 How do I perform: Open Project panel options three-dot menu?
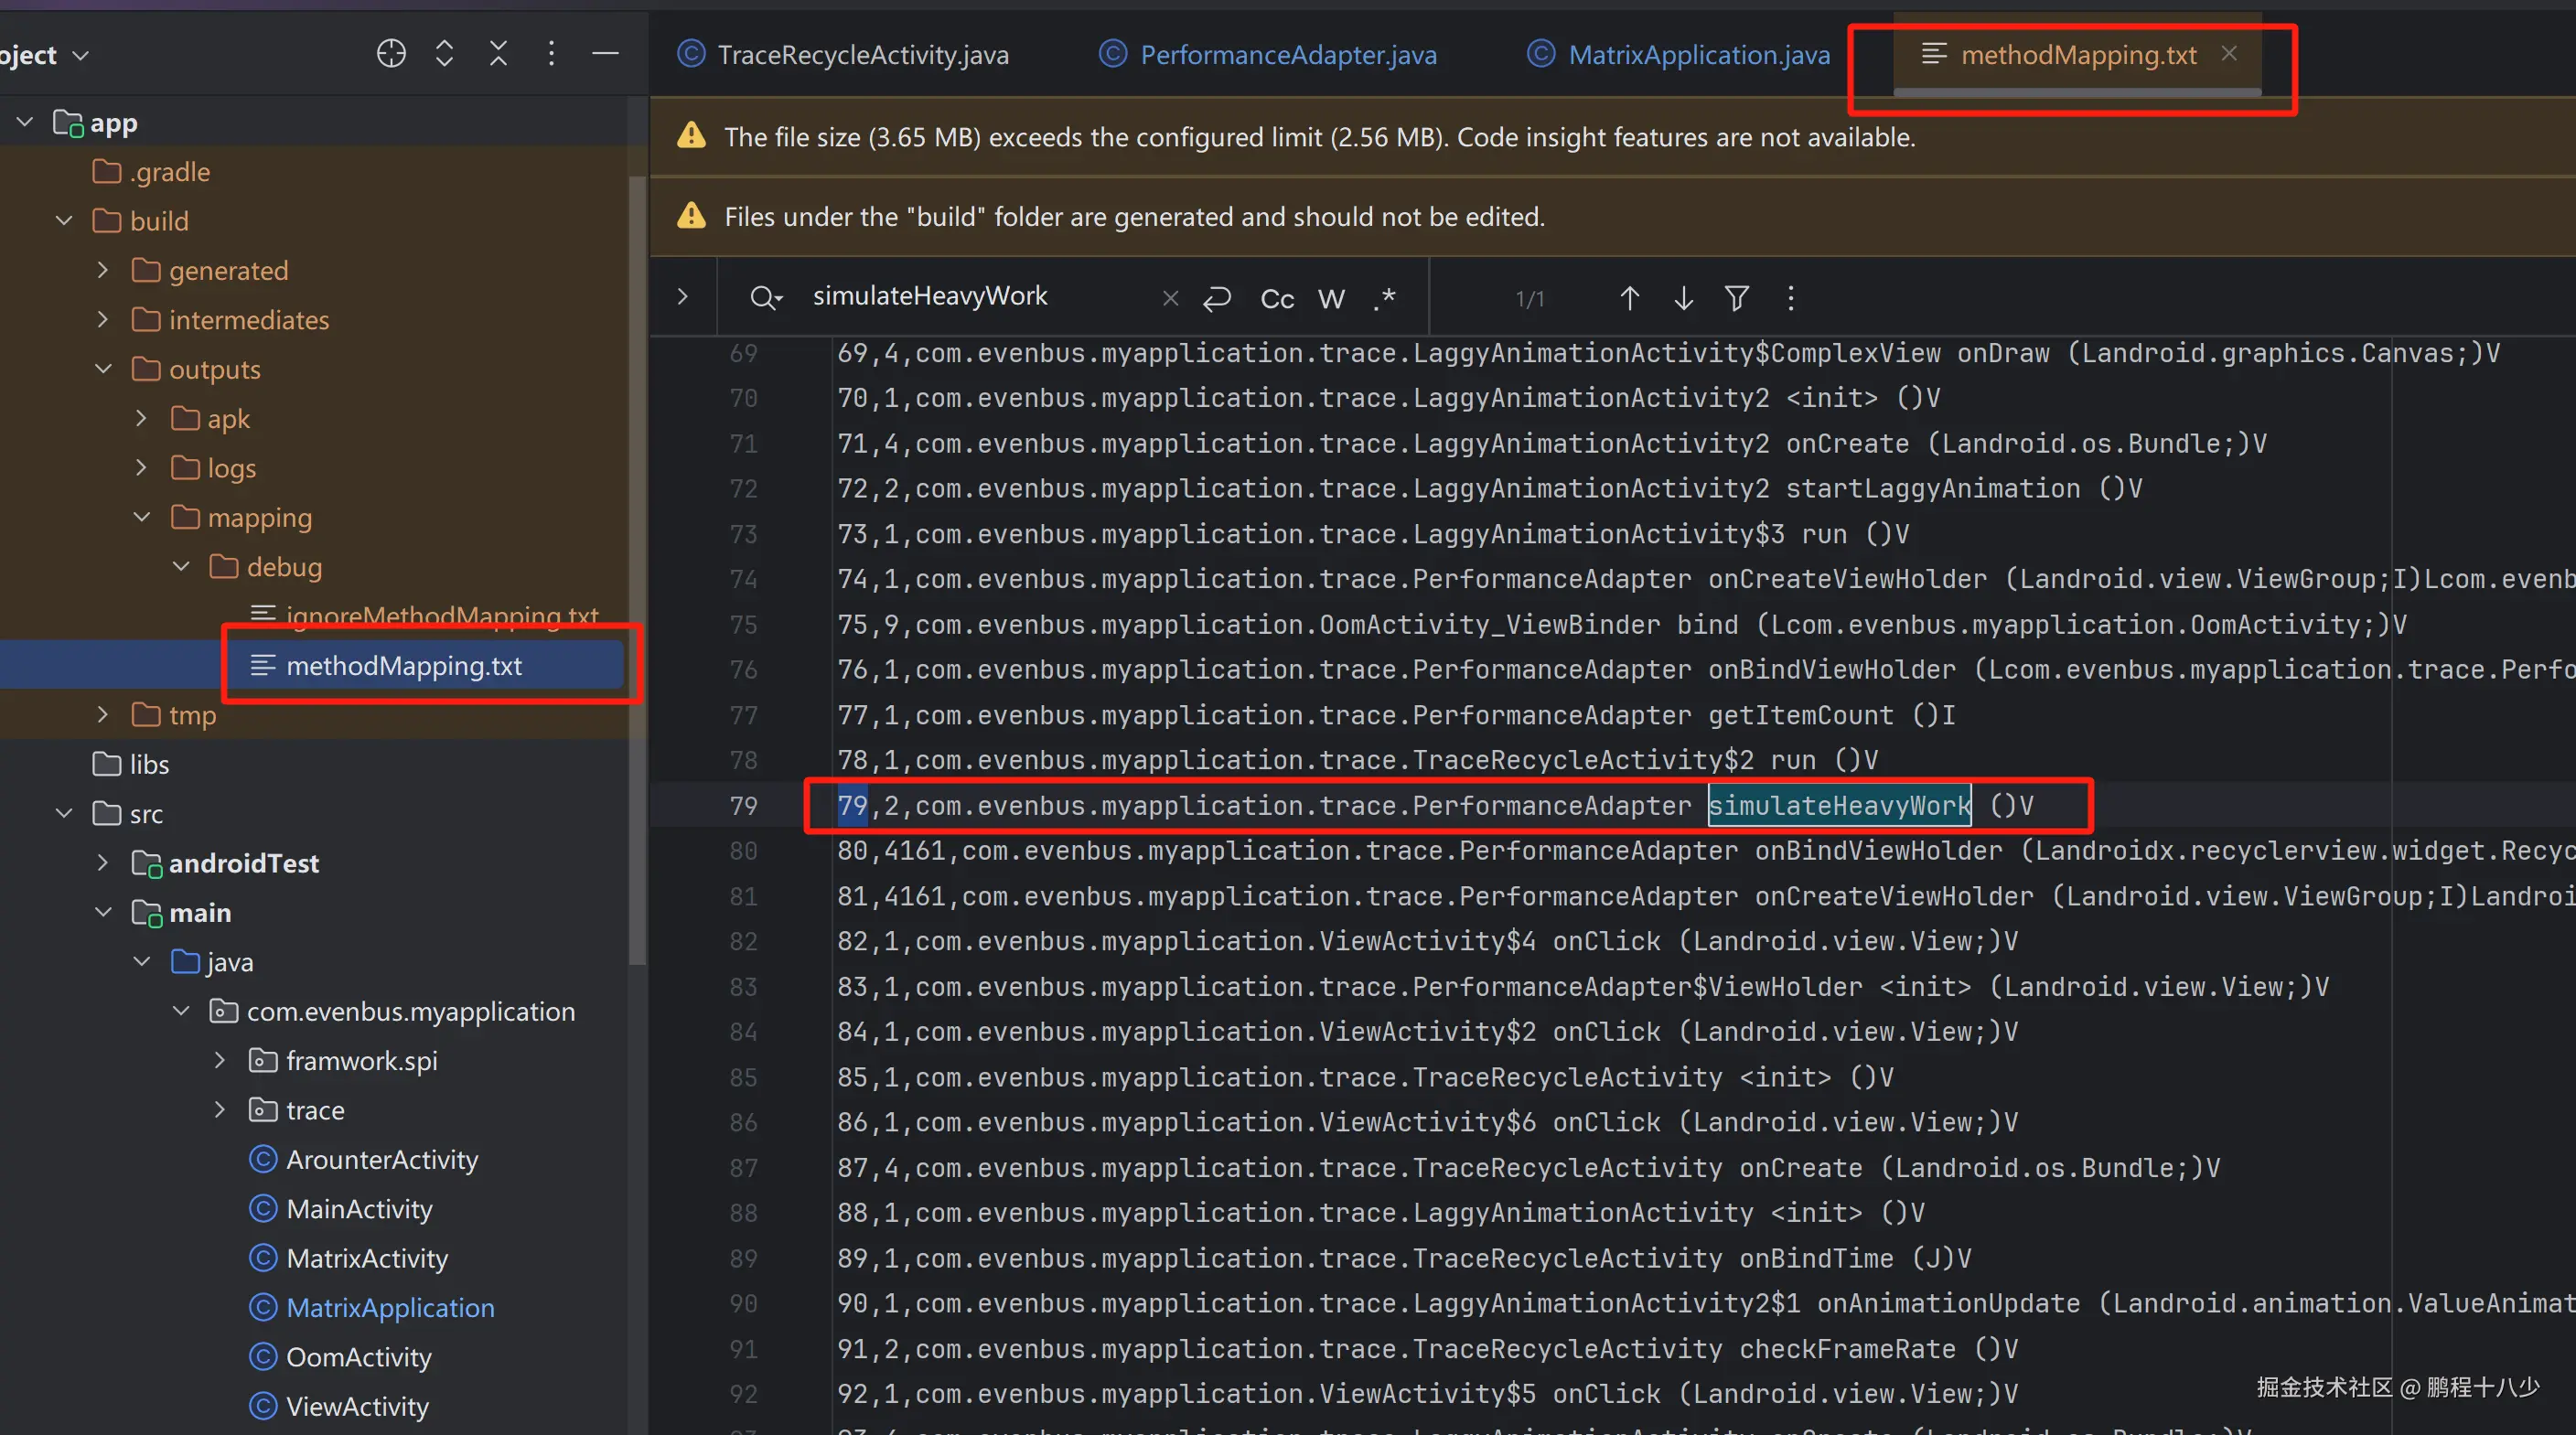coord(551,53)
